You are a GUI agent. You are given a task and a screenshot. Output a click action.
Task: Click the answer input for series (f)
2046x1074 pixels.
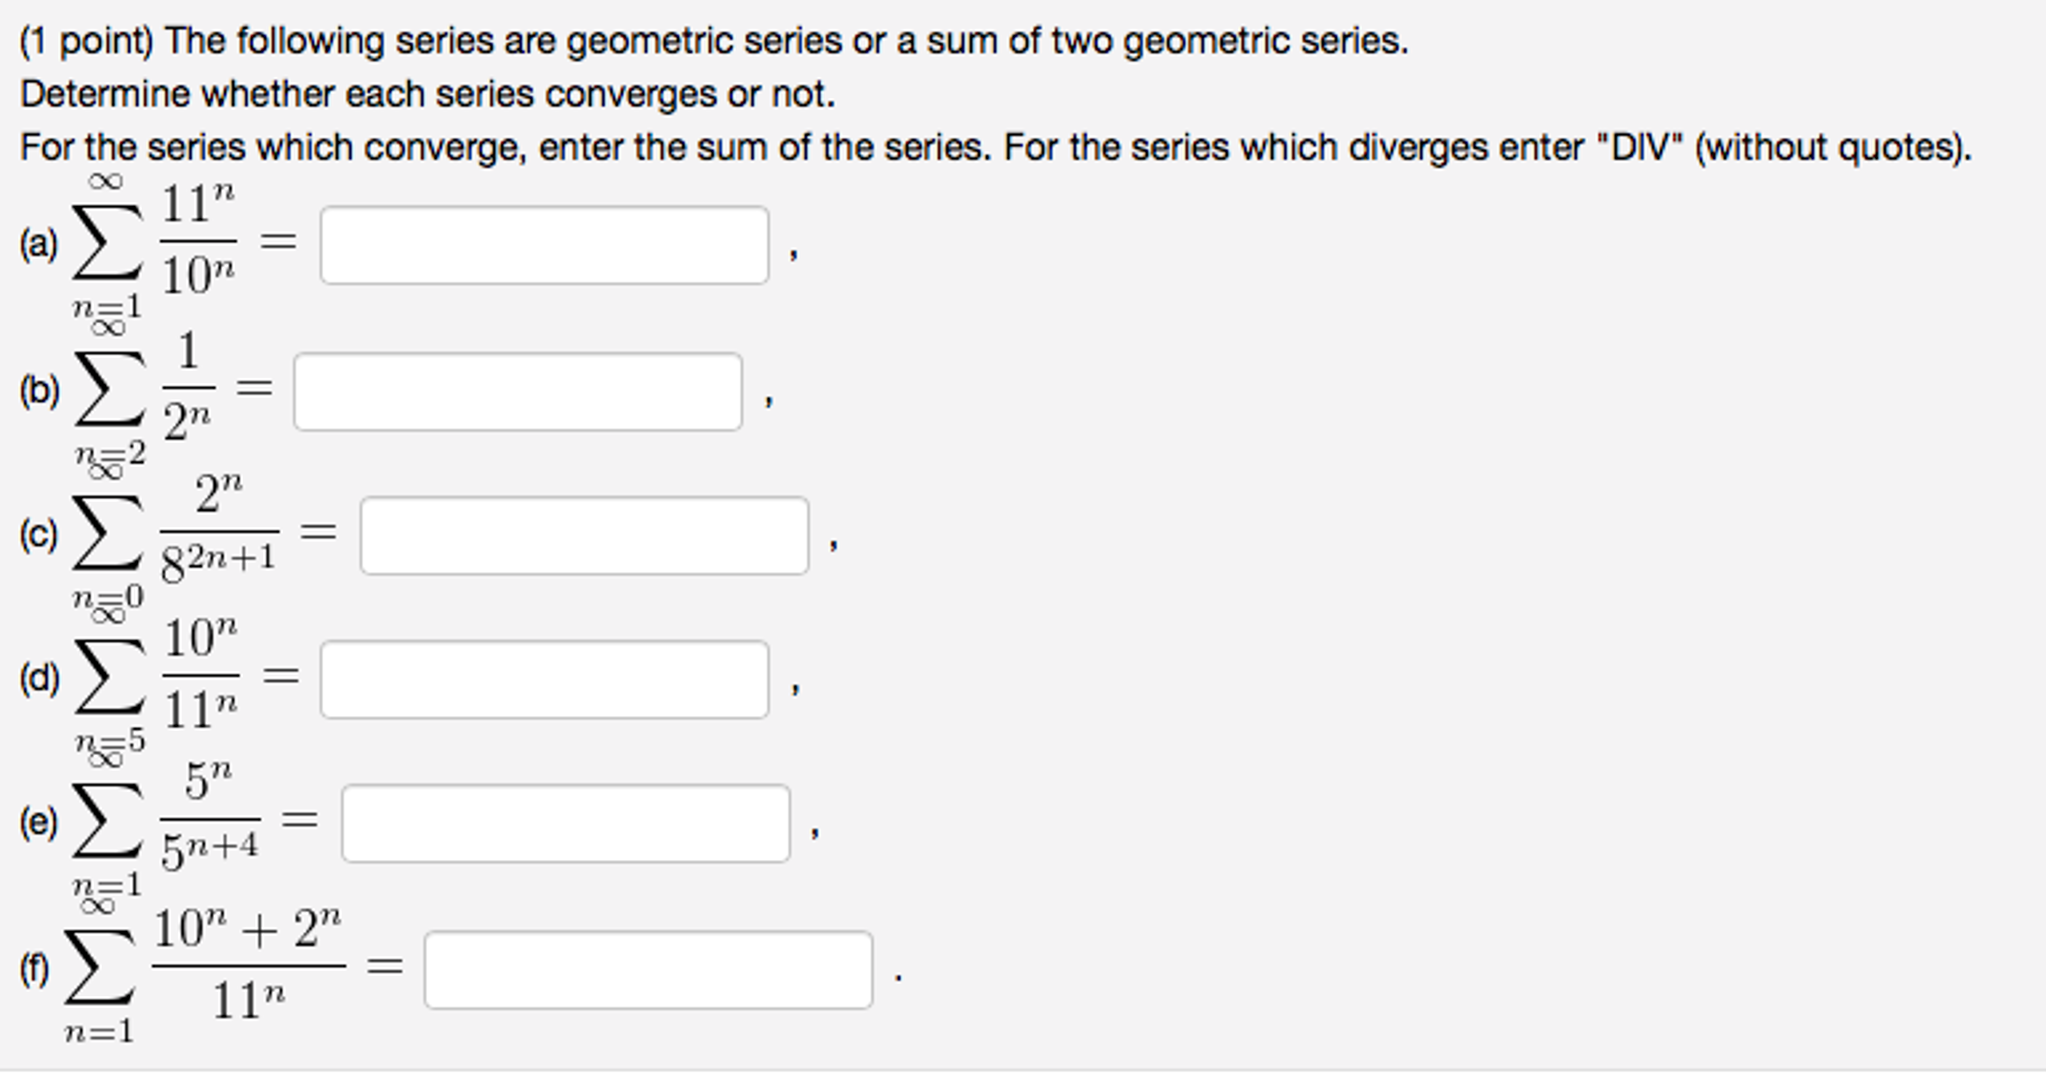648,969
